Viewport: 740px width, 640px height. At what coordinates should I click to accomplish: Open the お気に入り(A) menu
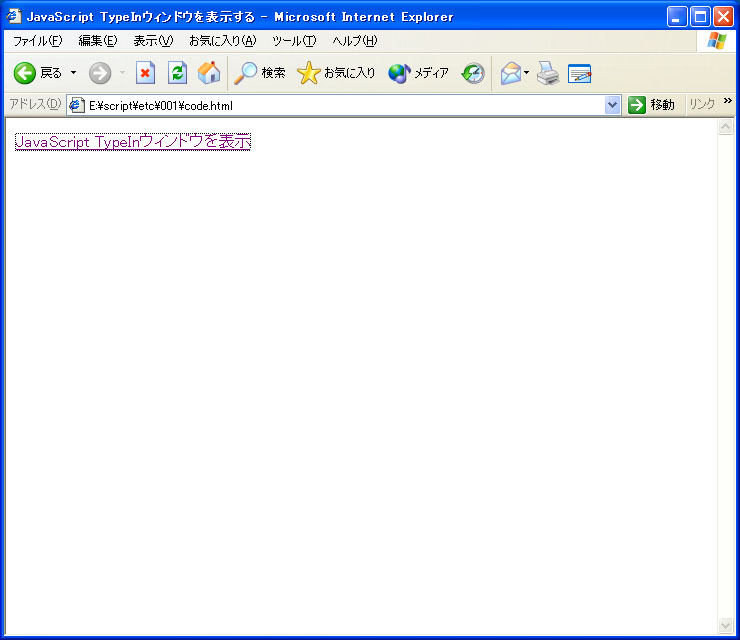coord(222,41)
